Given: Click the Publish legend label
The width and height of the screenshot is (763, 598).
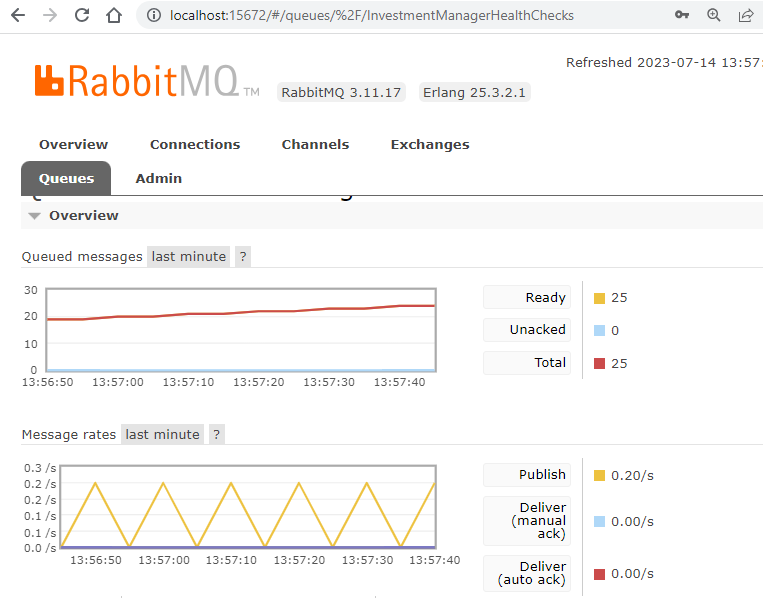Looking at the screenshot, I should [x=527, y=475].
